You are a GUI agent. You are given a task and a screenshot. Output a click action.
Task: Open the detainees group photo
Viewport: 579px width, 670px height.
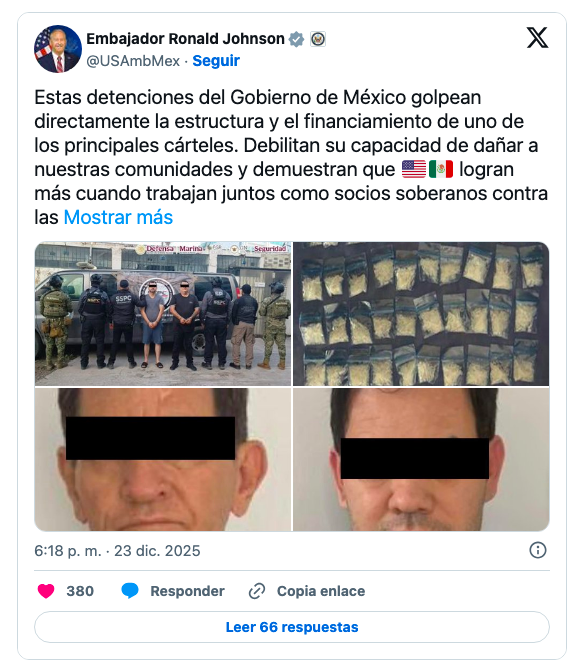tap(163, 314)
